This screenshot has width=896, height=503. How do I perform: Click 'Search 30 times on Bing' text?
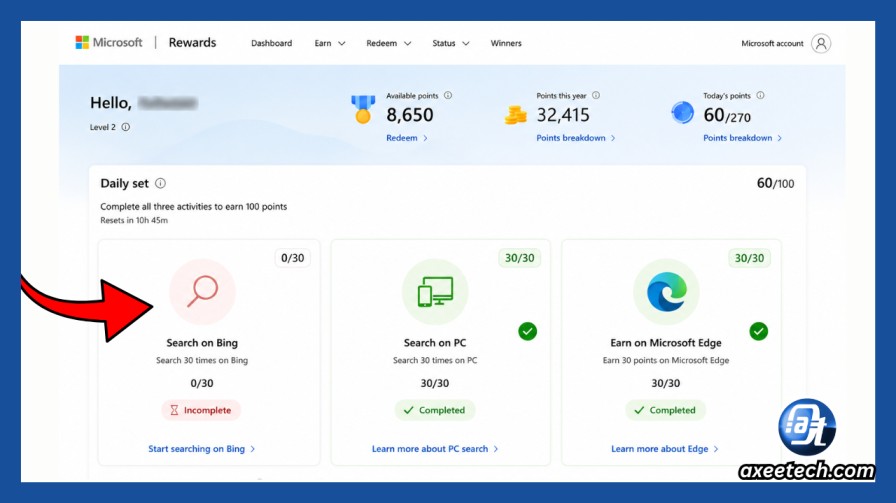[x=202, y=360]
